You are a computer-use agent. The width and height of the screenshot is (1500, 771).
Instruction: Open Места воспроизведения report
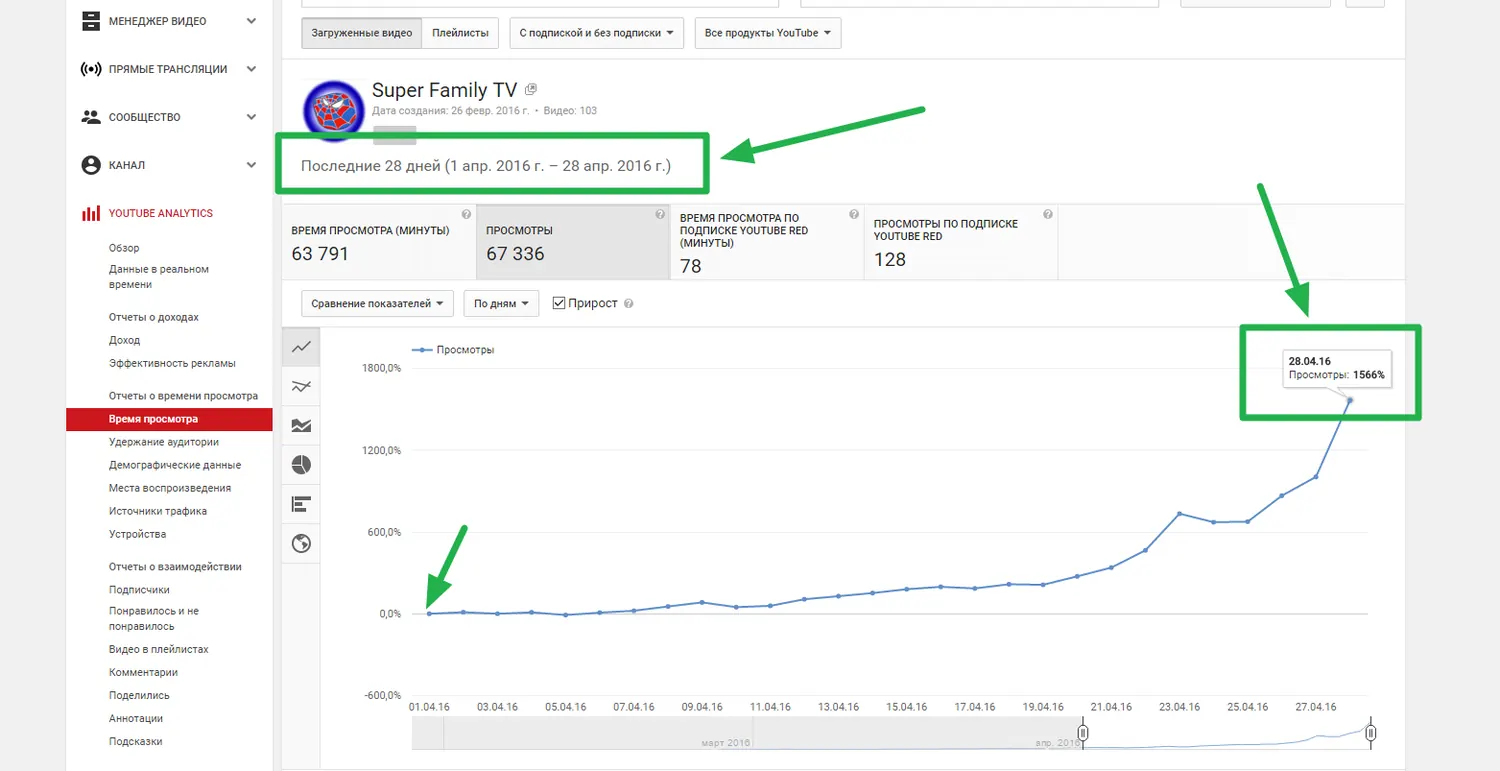pos(170,488)
